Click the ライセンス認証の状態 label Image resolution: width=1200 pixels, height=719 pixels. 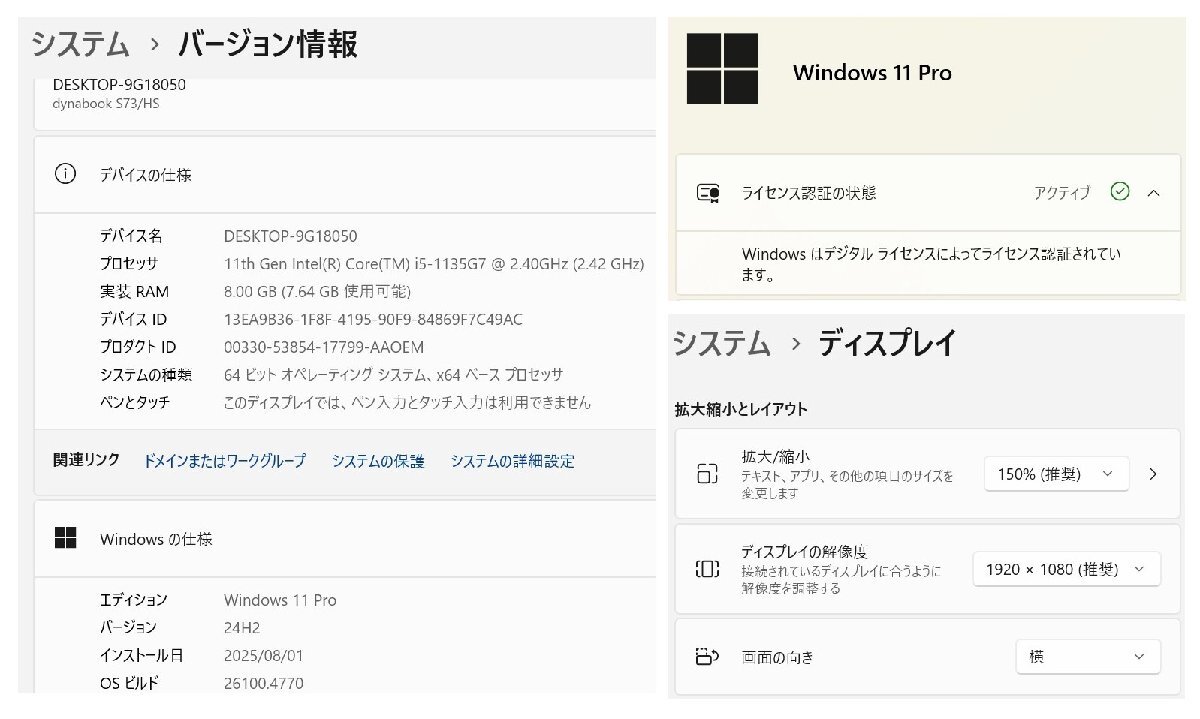click(x=808, y=193)
